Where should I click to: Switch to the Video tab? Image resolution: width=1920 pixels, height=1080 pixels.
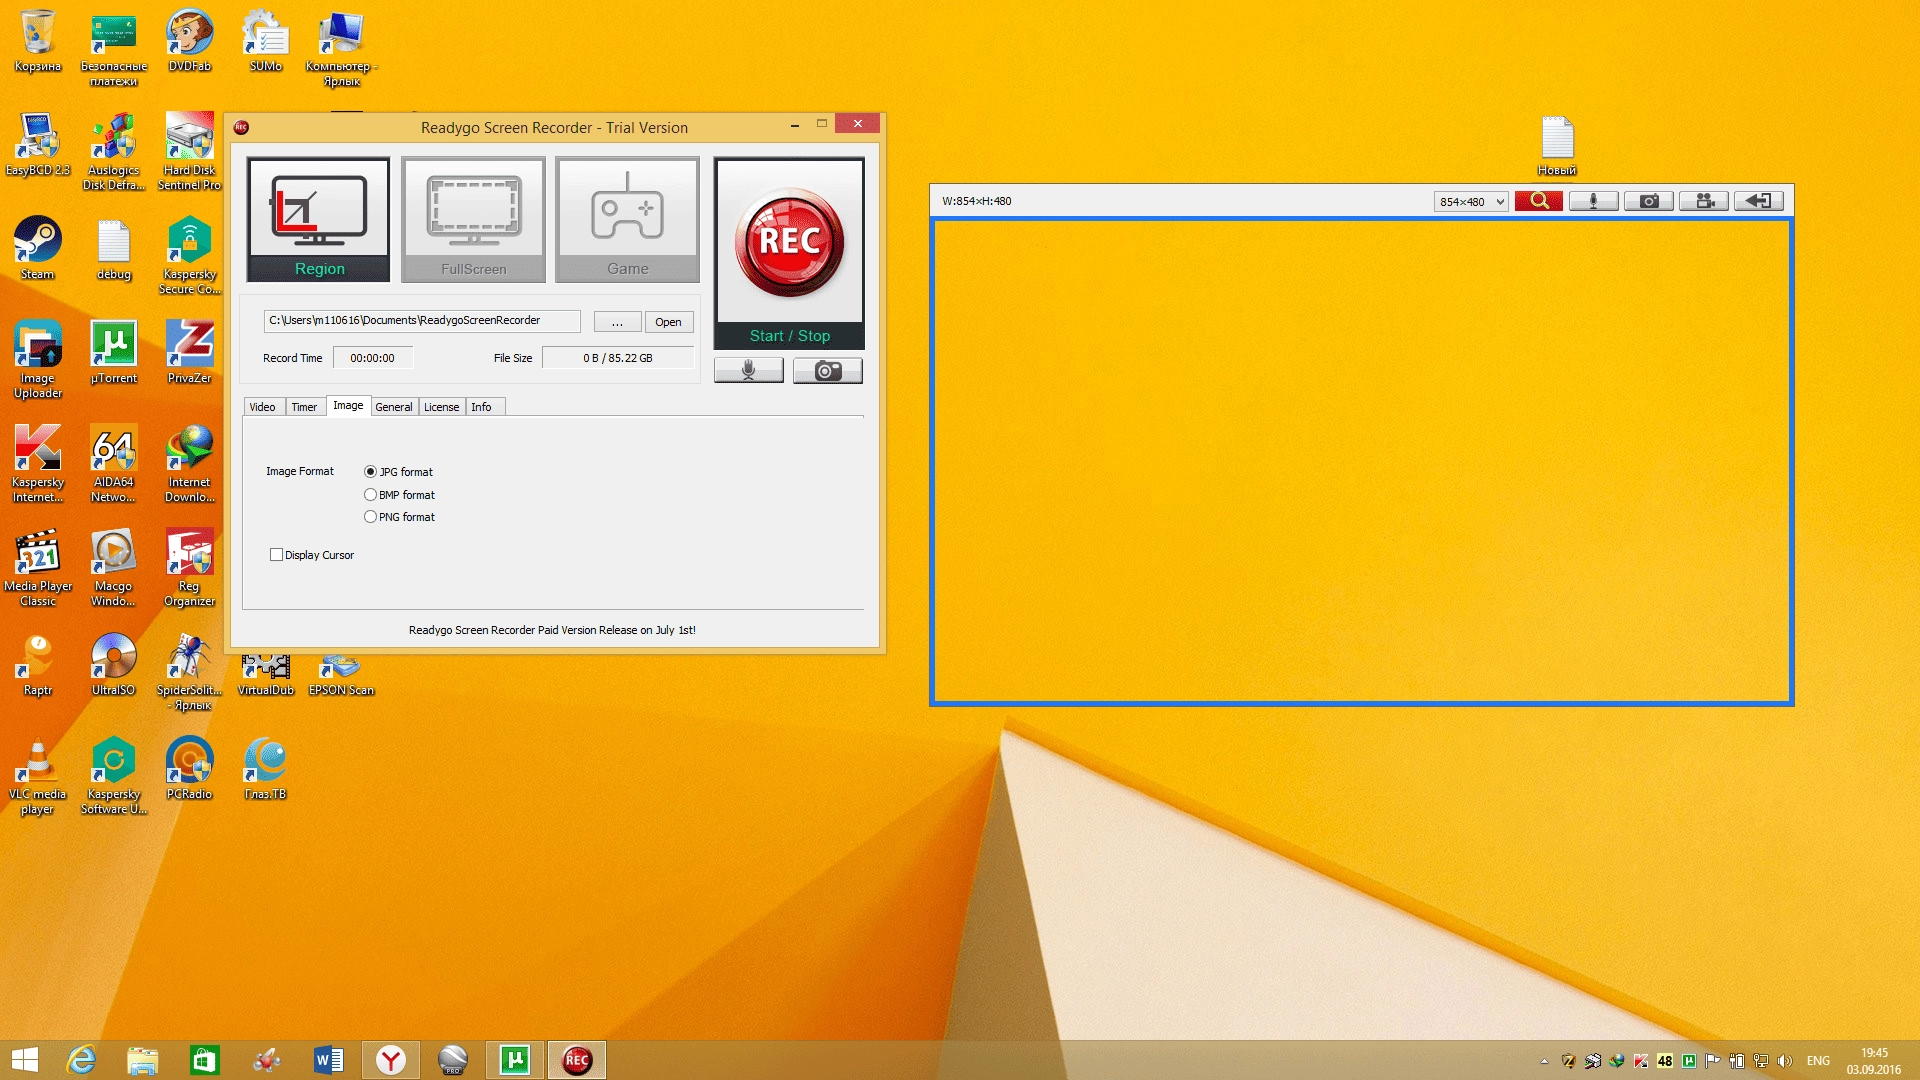(x=262, y=407)
